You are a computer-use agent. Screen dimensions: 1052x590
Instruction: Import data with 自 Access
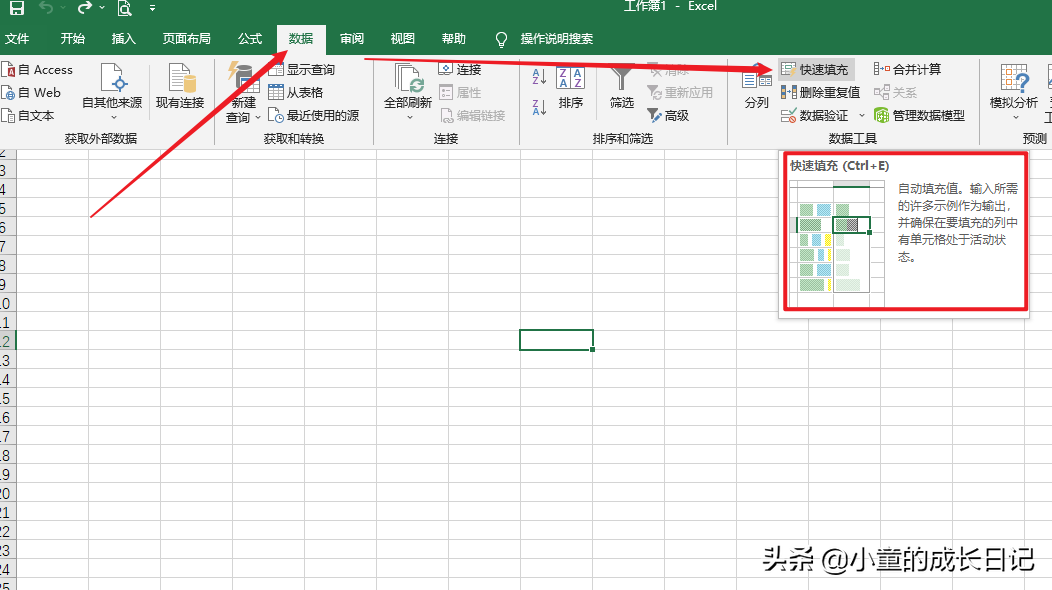(x=38, y=70)
